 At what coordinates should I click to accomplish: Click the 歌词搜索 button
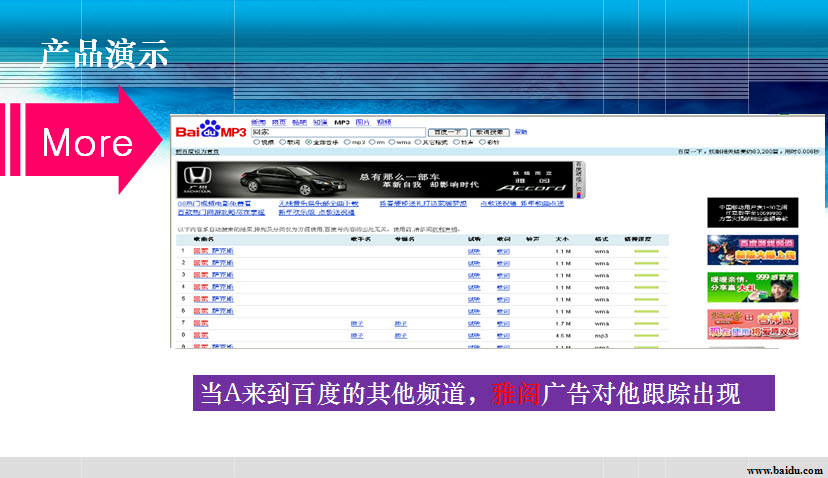point(490,132)
